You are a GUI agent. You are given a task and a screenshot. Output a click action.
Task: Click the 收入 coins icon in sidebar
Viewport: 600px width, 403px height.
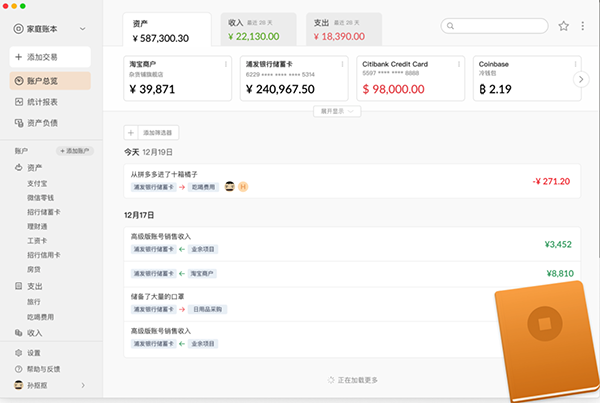pyautogui.click(x=18, y=333)
